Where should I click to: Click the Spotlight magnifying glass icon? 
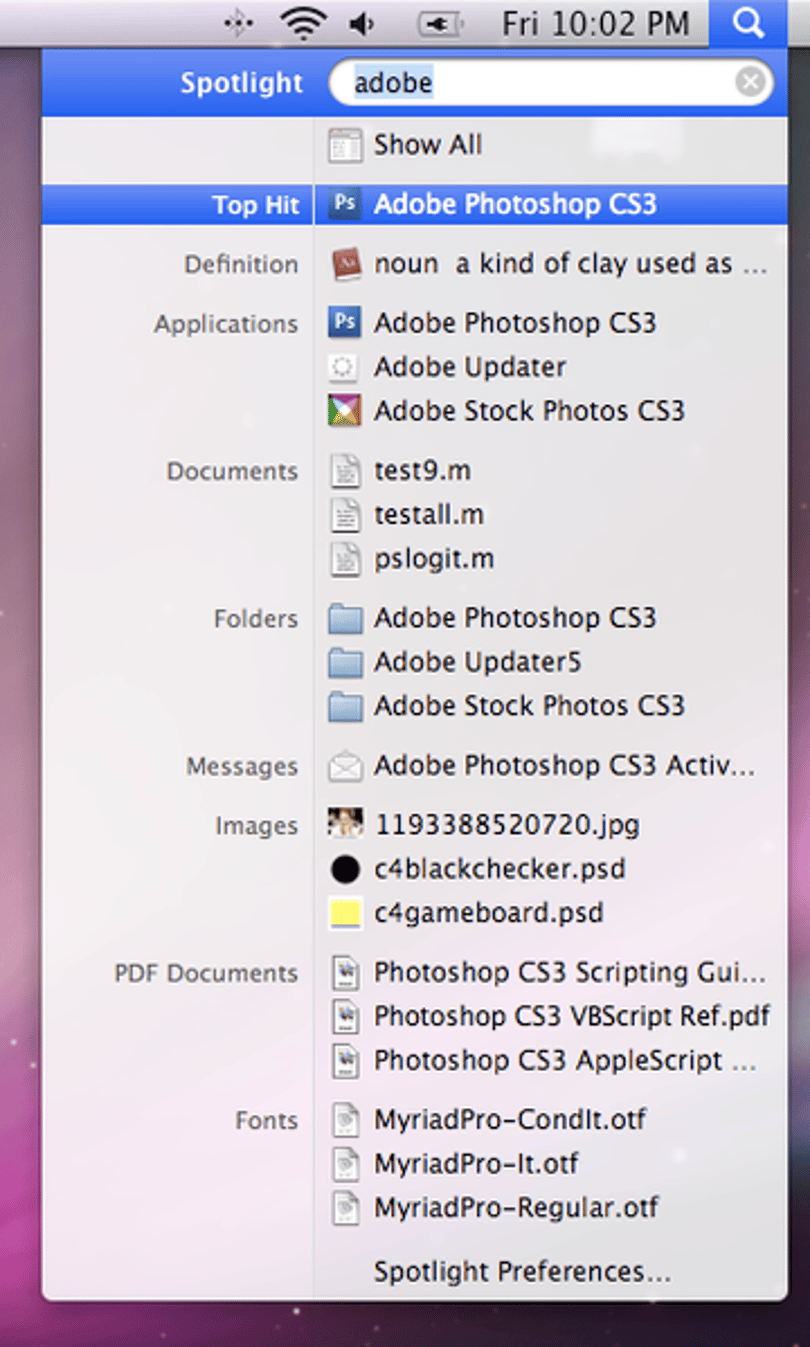click(747, 22)
